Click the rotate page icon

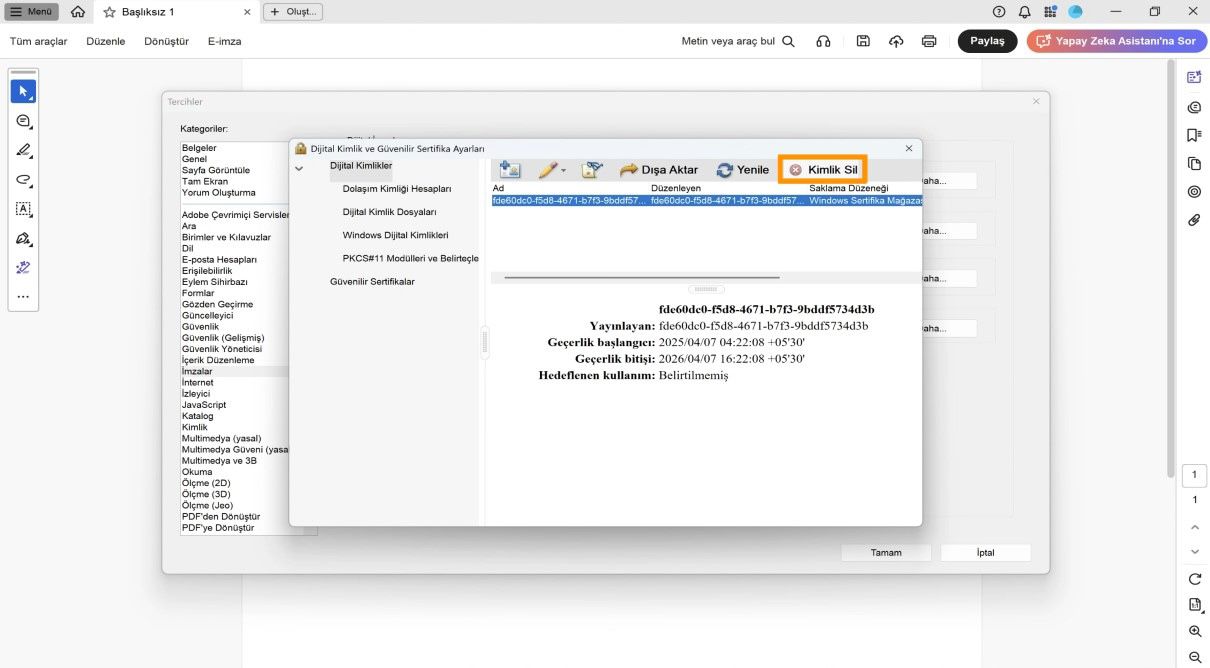tap(1195, 579)
